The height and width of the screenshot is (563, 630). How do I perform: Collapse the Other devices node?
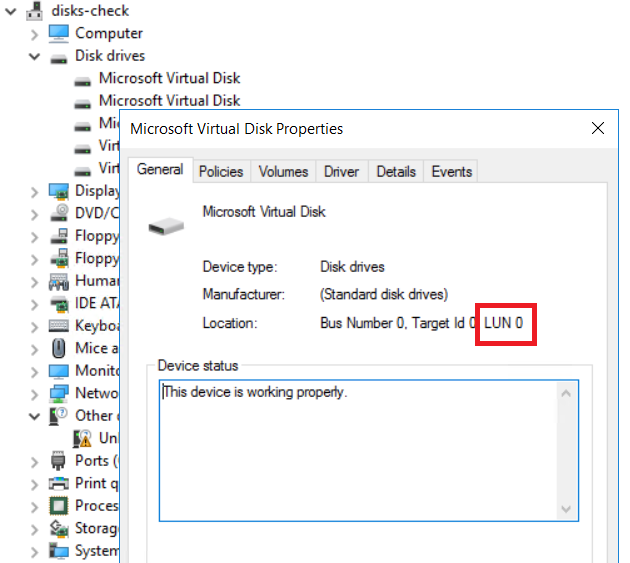[35, 416]
